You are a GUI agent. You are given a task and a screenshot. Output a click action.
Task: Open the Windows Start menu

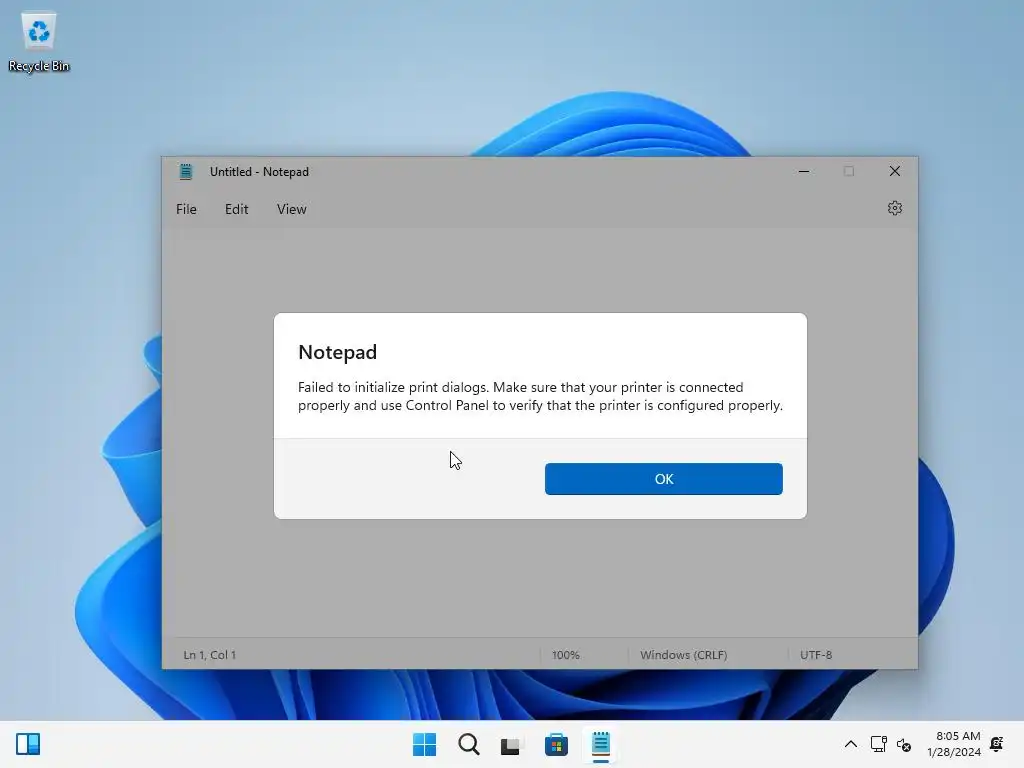(x=424, y=744)
